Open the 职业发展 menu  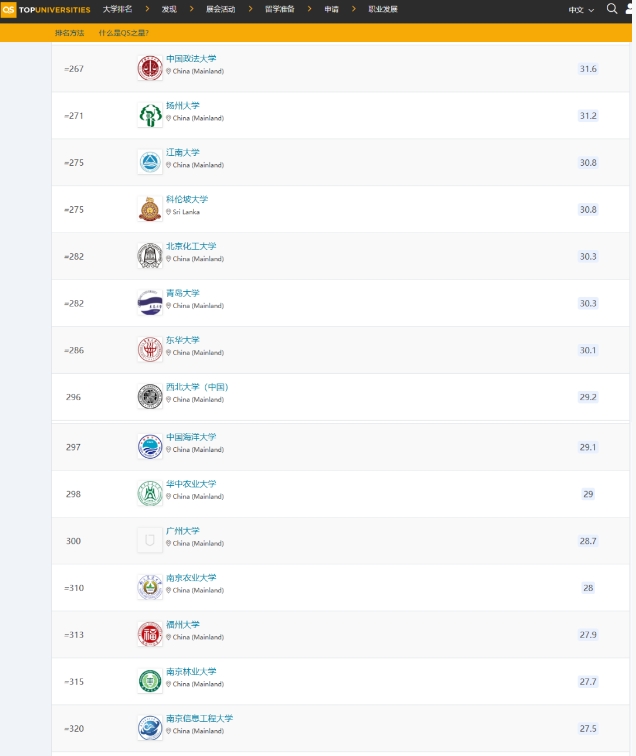coord(383,9)
